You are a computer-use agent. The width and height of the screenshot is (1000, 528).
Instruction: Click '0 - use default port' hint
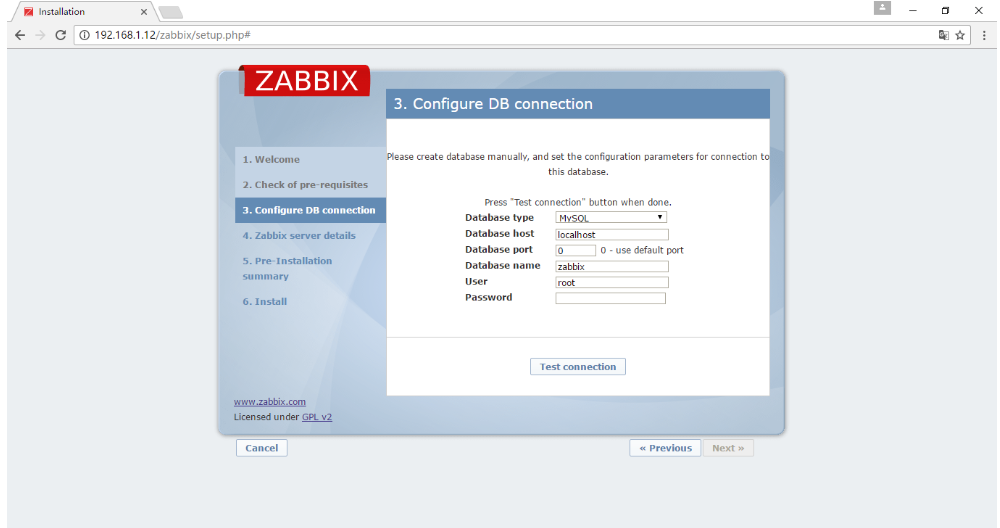[642, 250]
